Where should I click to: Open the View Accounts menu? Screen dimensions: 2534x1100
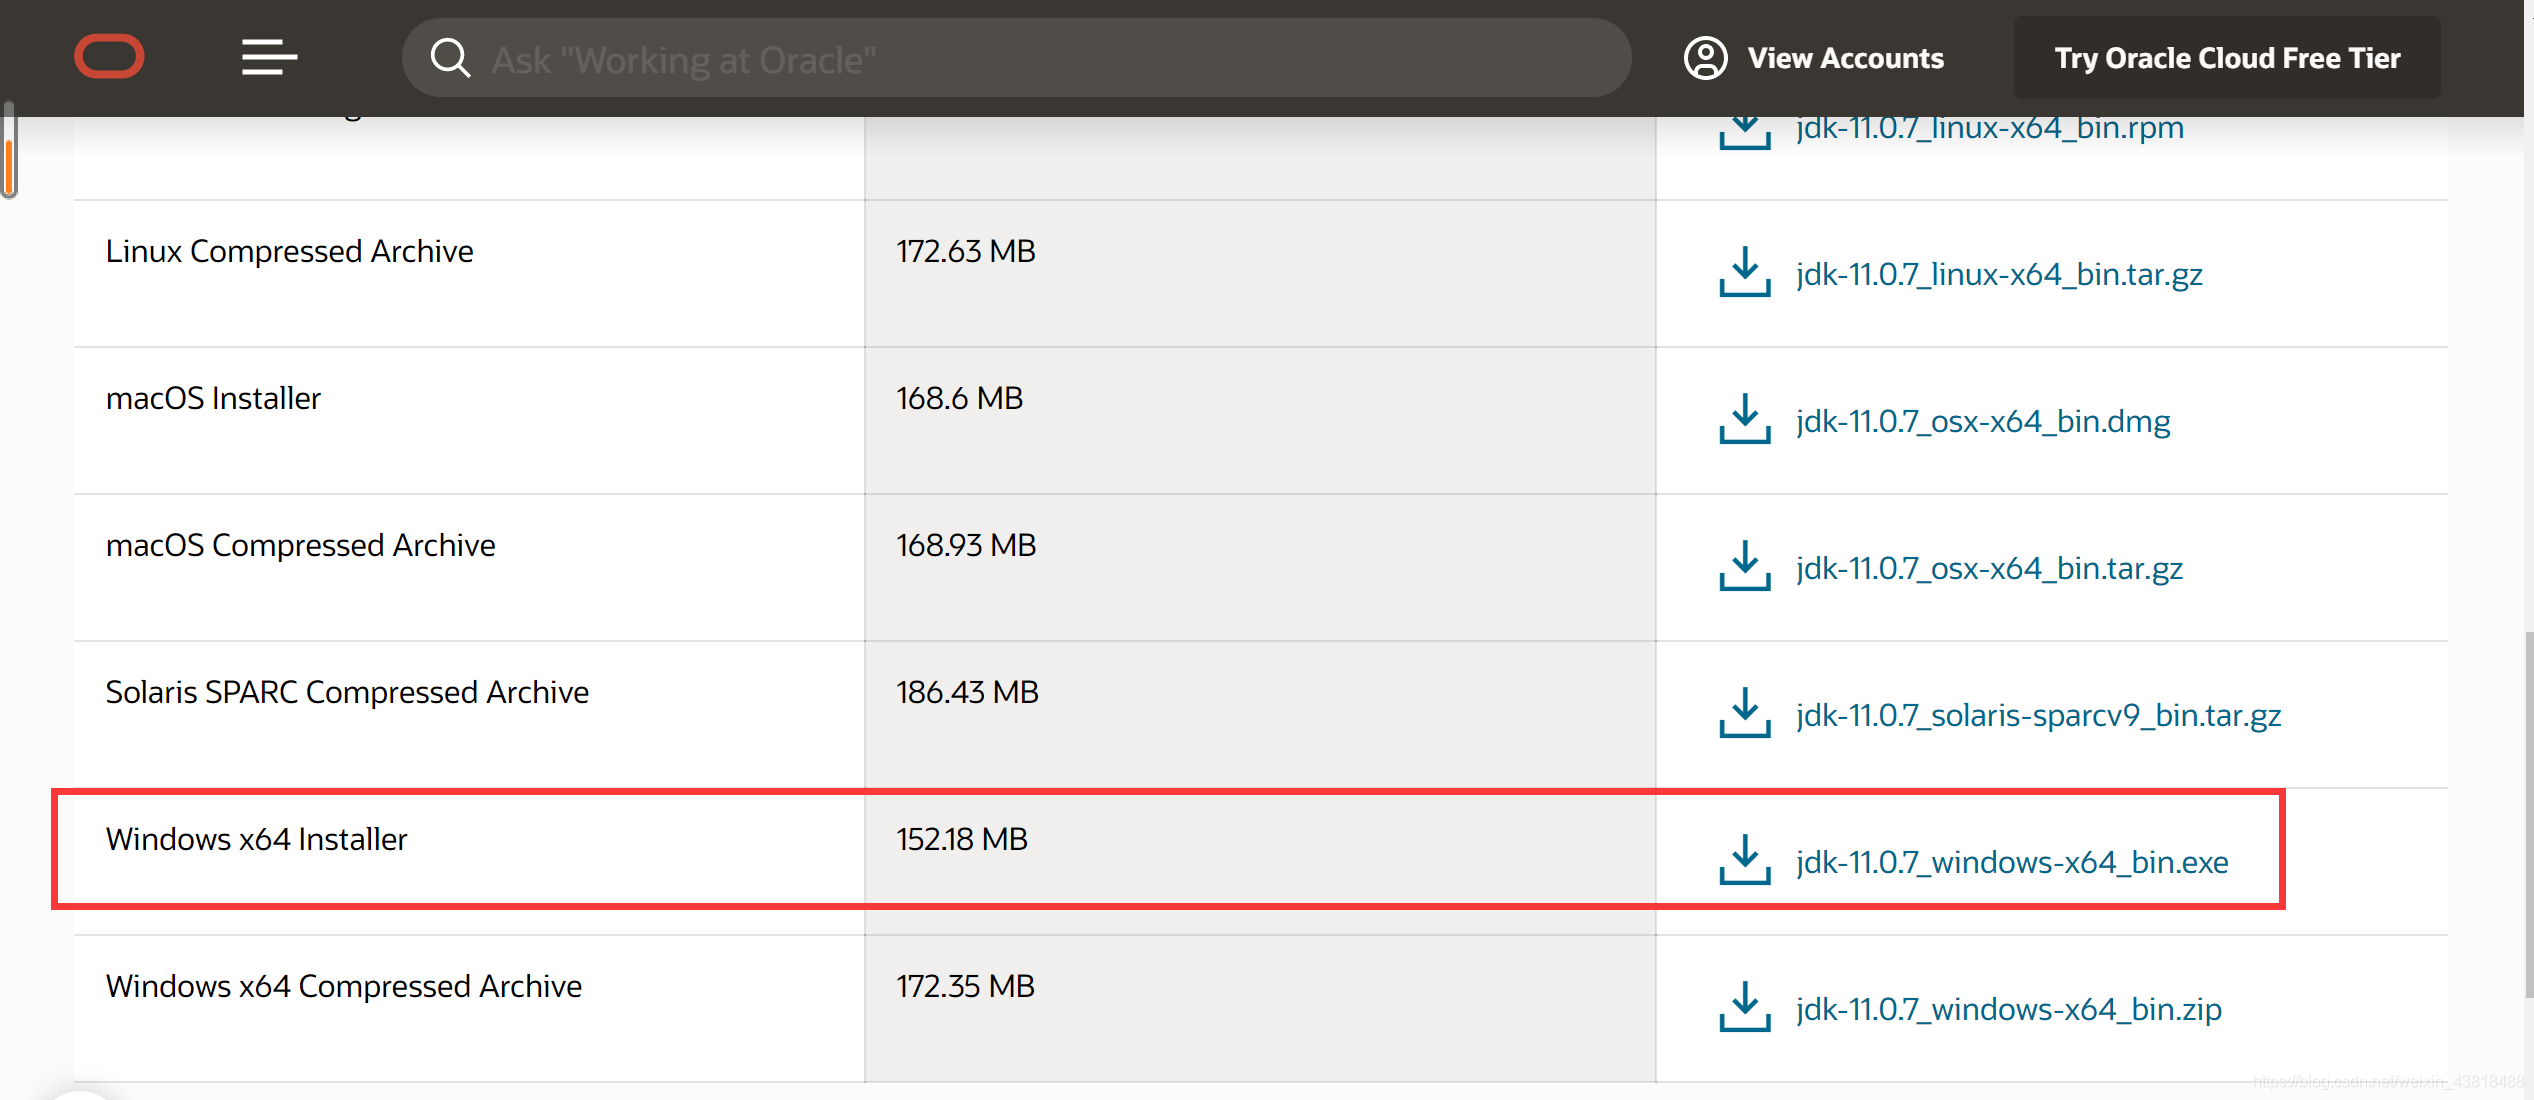click(x=1844, y=58)
